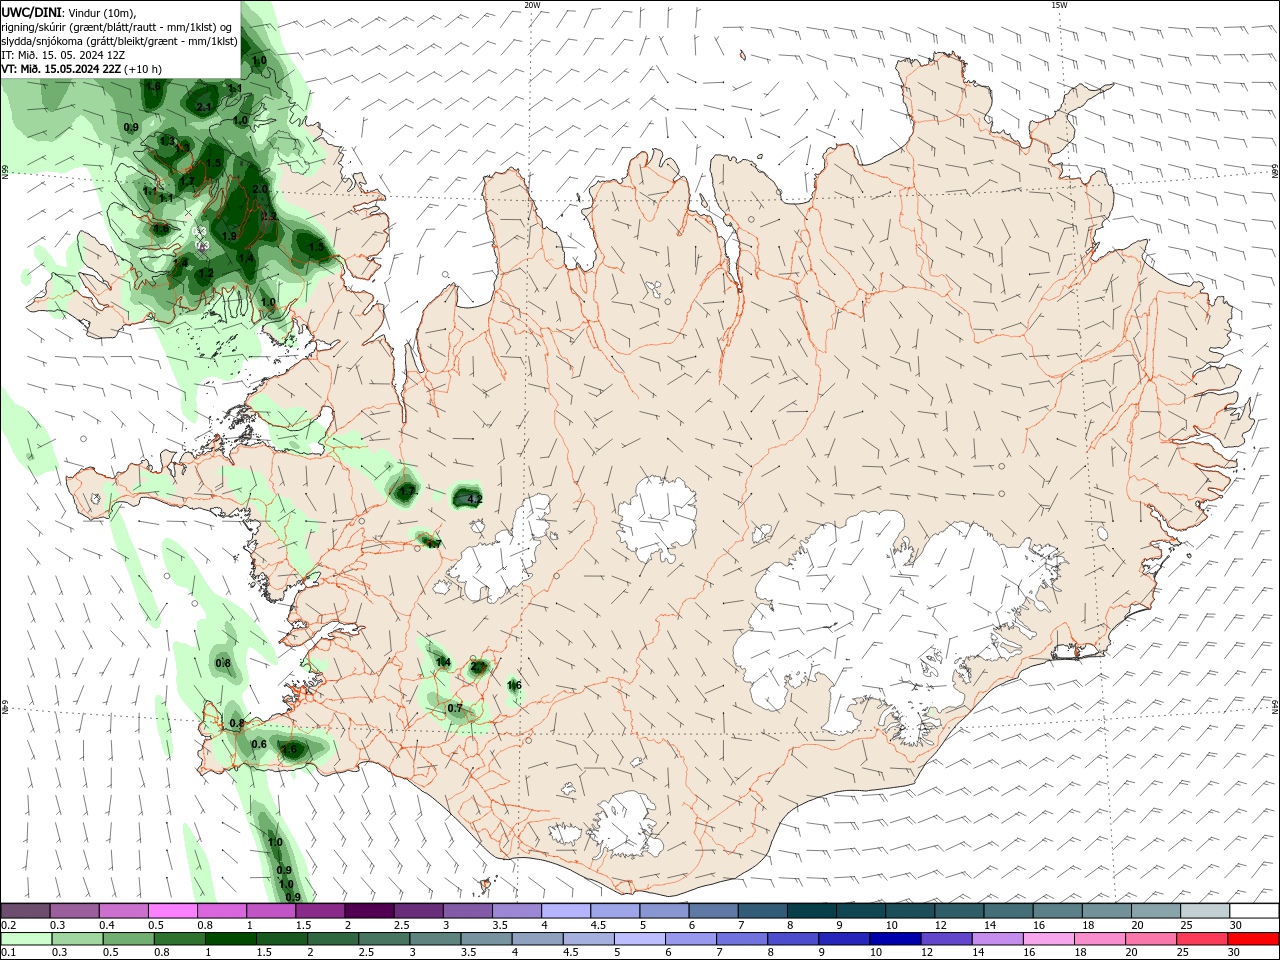Click the 0.6 precipitation value on the map
The width and height of the screenshot is (1280, 960).
(259, 744)
